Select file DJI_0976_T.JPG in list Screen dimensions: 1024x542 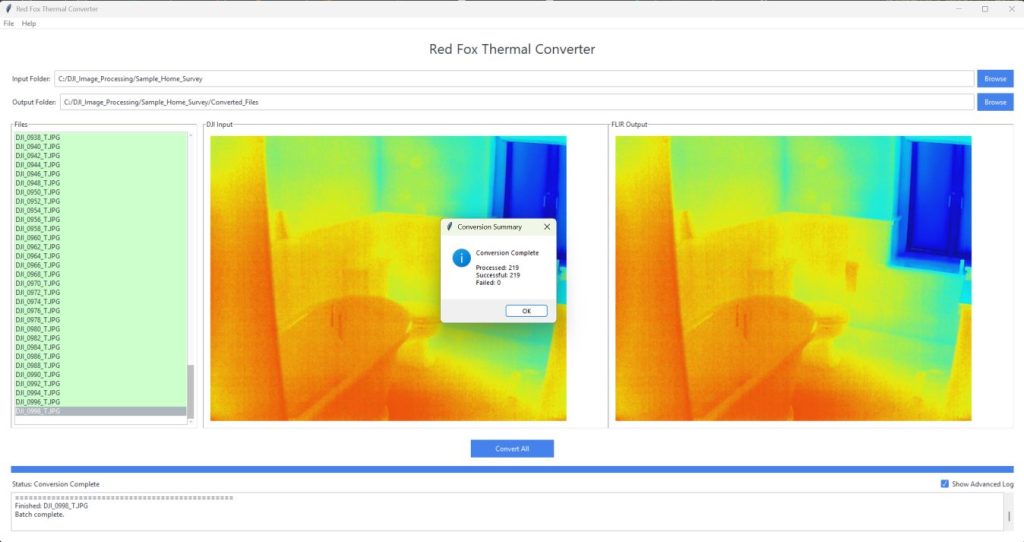(100, 311)
